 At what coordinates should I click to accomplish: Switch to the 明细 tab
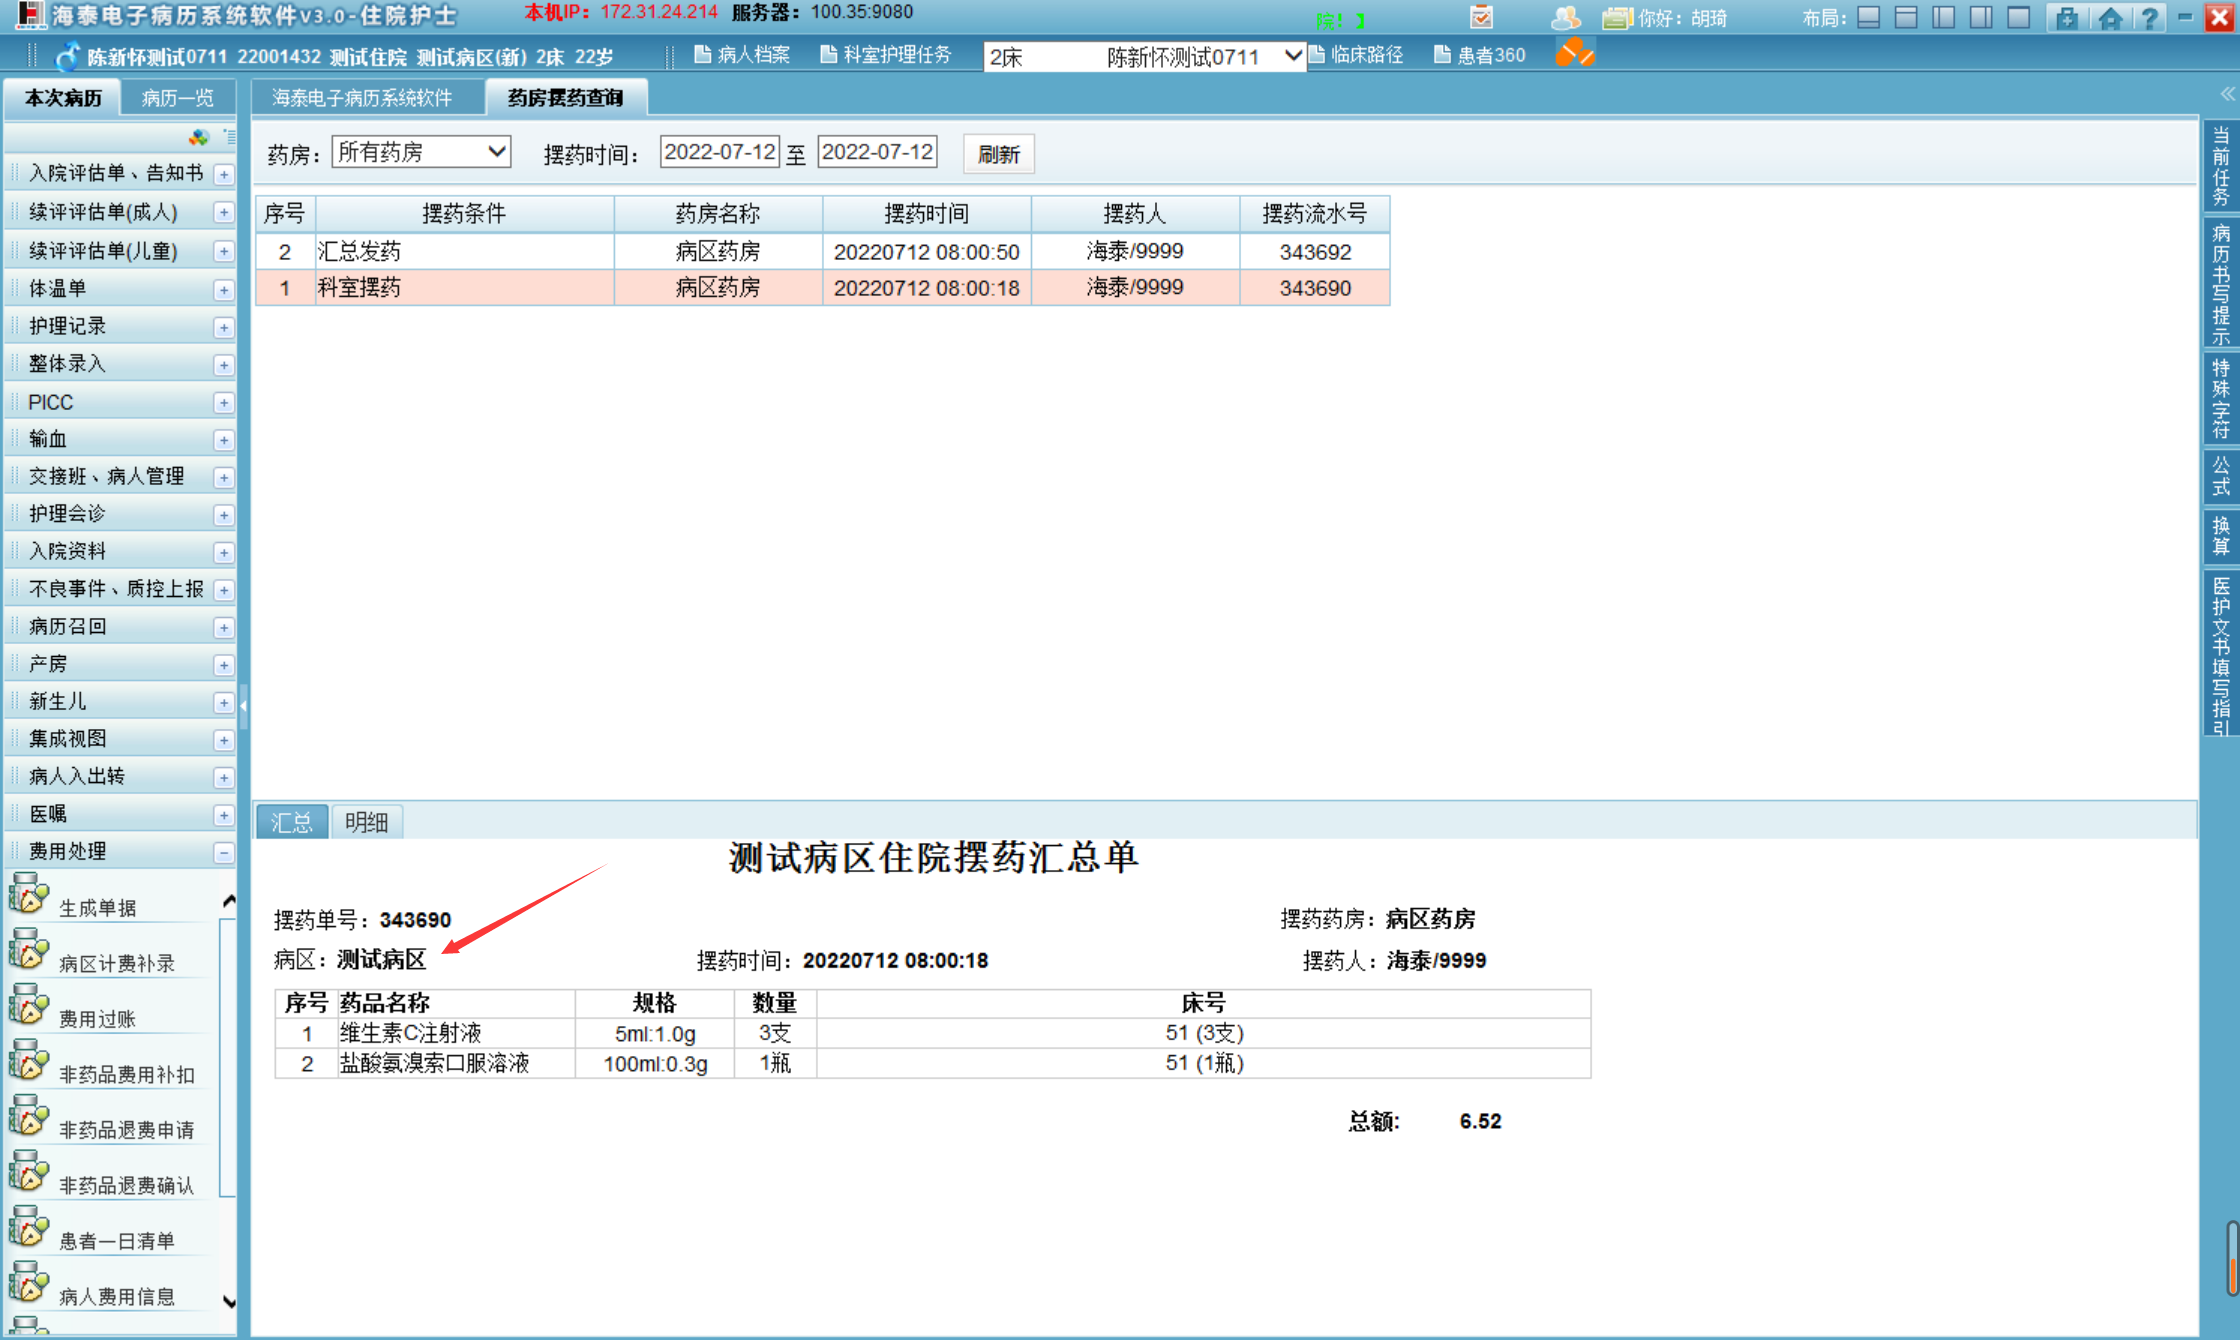click(366, 822)
